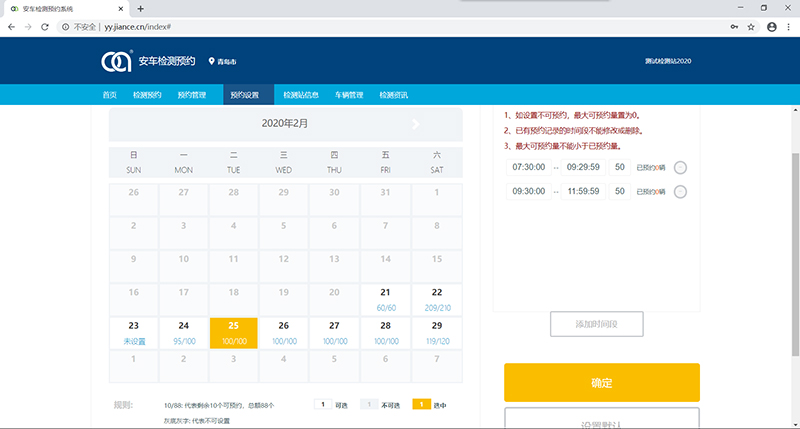Click the 选中 legend yellow swatch
This screenshot has height=429, width=800.
point(421,405)
